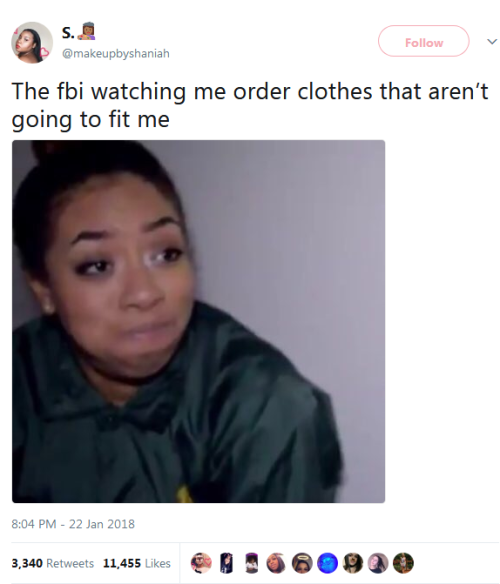Open narrow dark liker avatar with long hair

tap(226, 562)
